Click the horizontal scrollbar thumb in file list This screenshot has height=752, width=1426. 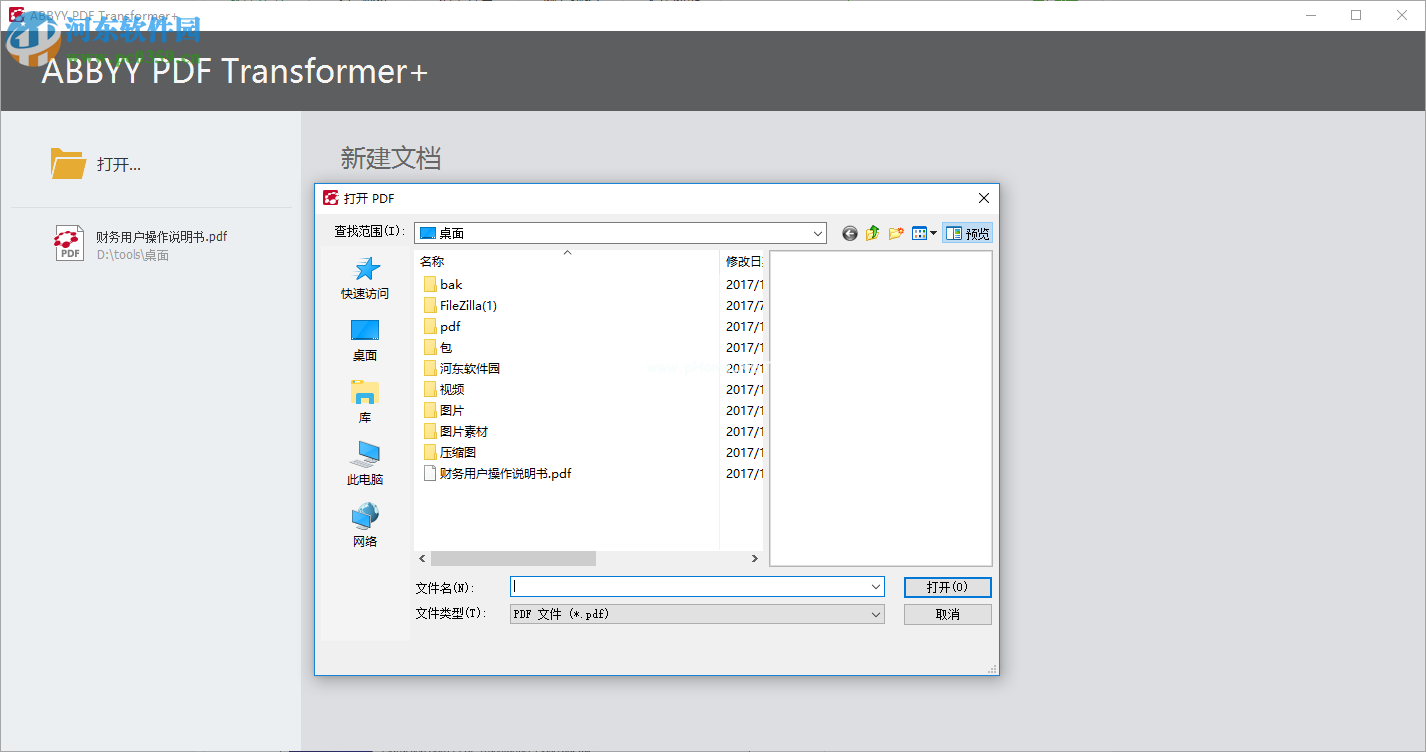point(513,558)
